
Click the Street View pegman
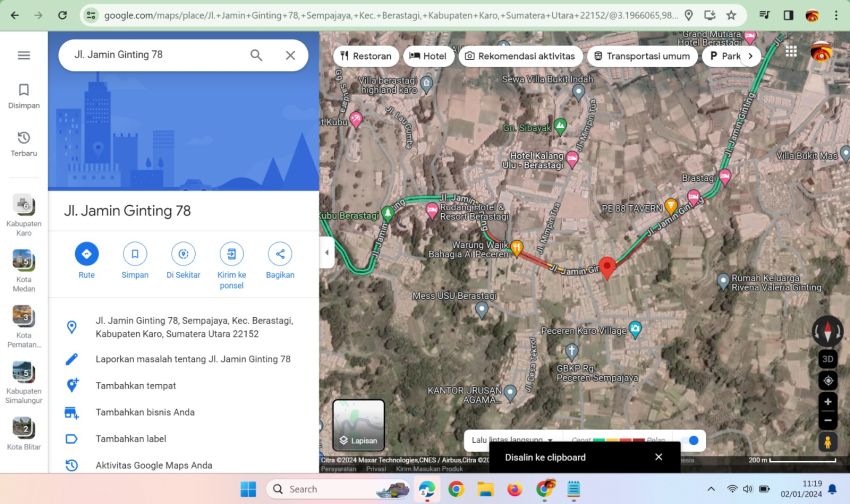[828, 442]
